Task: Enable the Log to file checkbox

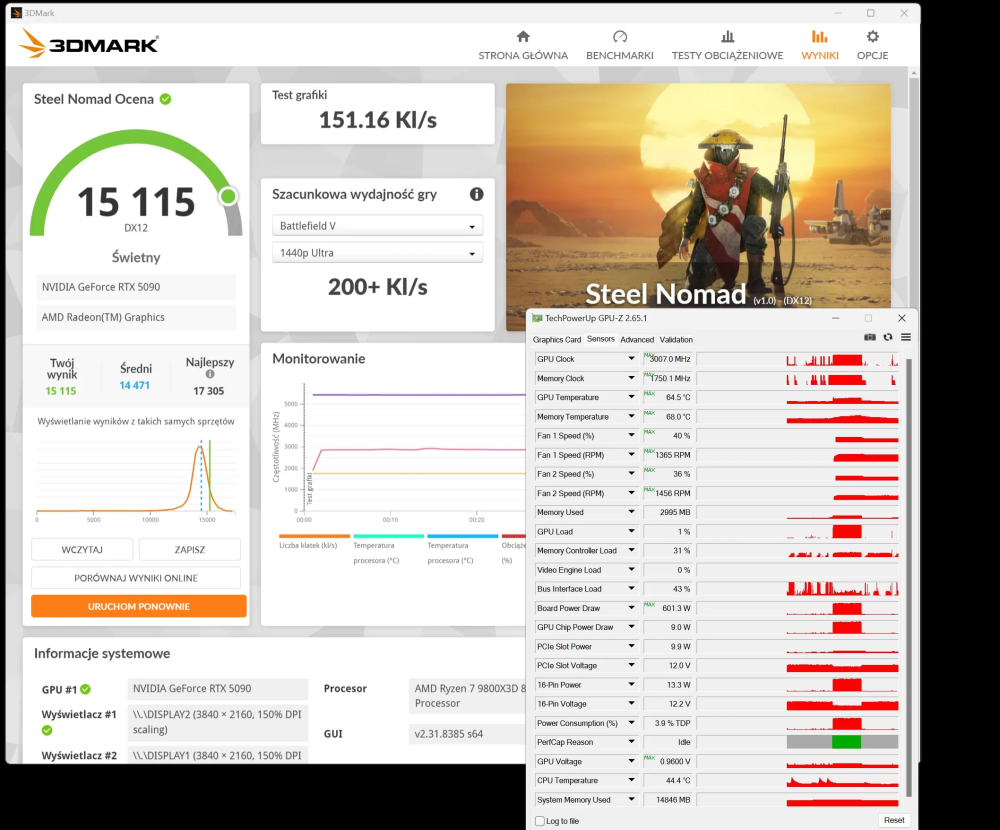Action: [x=541, y=821]
